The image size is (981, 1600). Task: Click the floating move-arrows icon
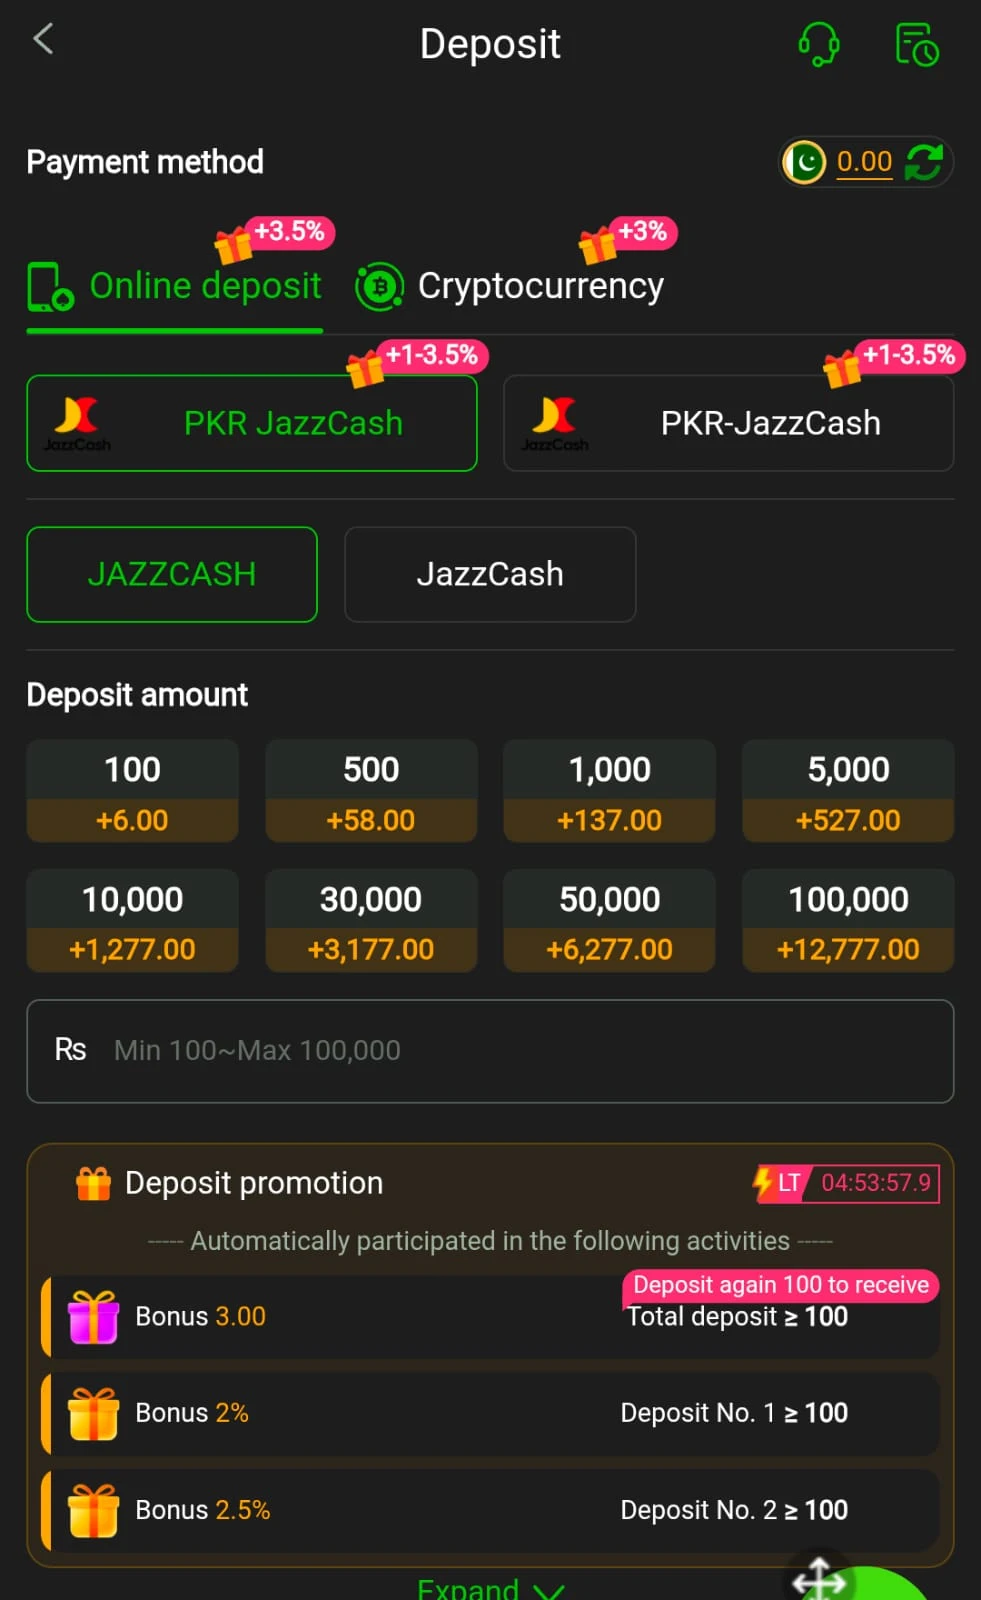click(x=819, y=1580)
